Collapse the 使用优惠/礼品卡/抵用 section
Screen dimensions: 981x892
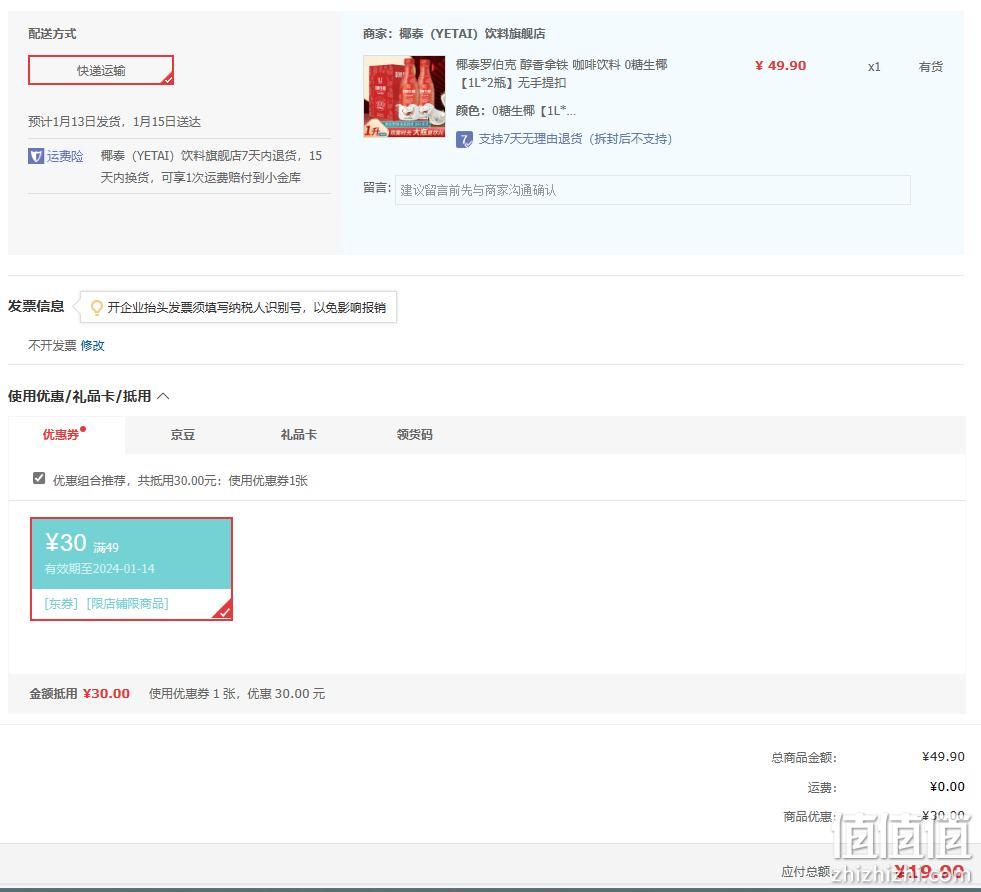point(163,396)
